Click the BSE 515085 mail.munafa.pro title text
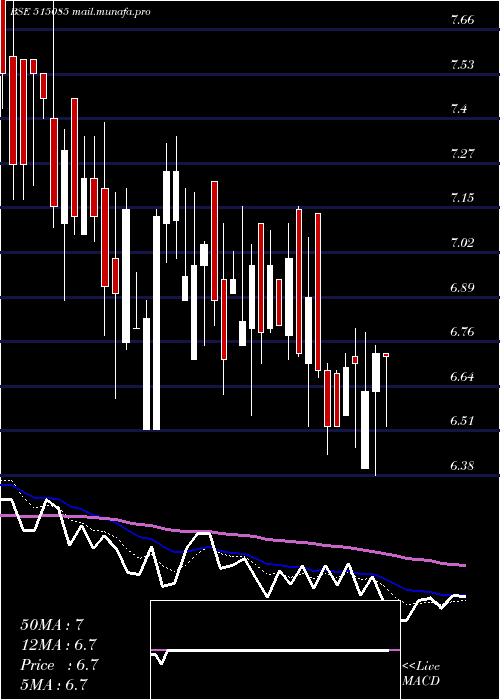This screenshot has height=700, width=500. [79, 12]
